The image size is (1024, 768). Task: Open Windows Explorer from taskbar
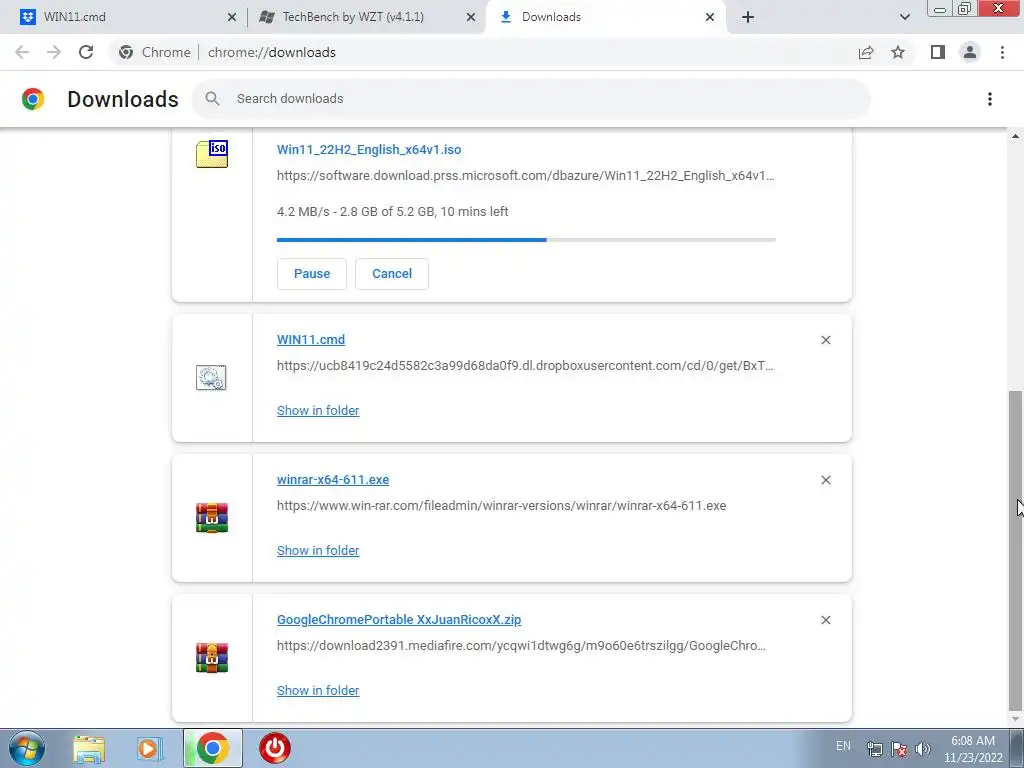89,748
